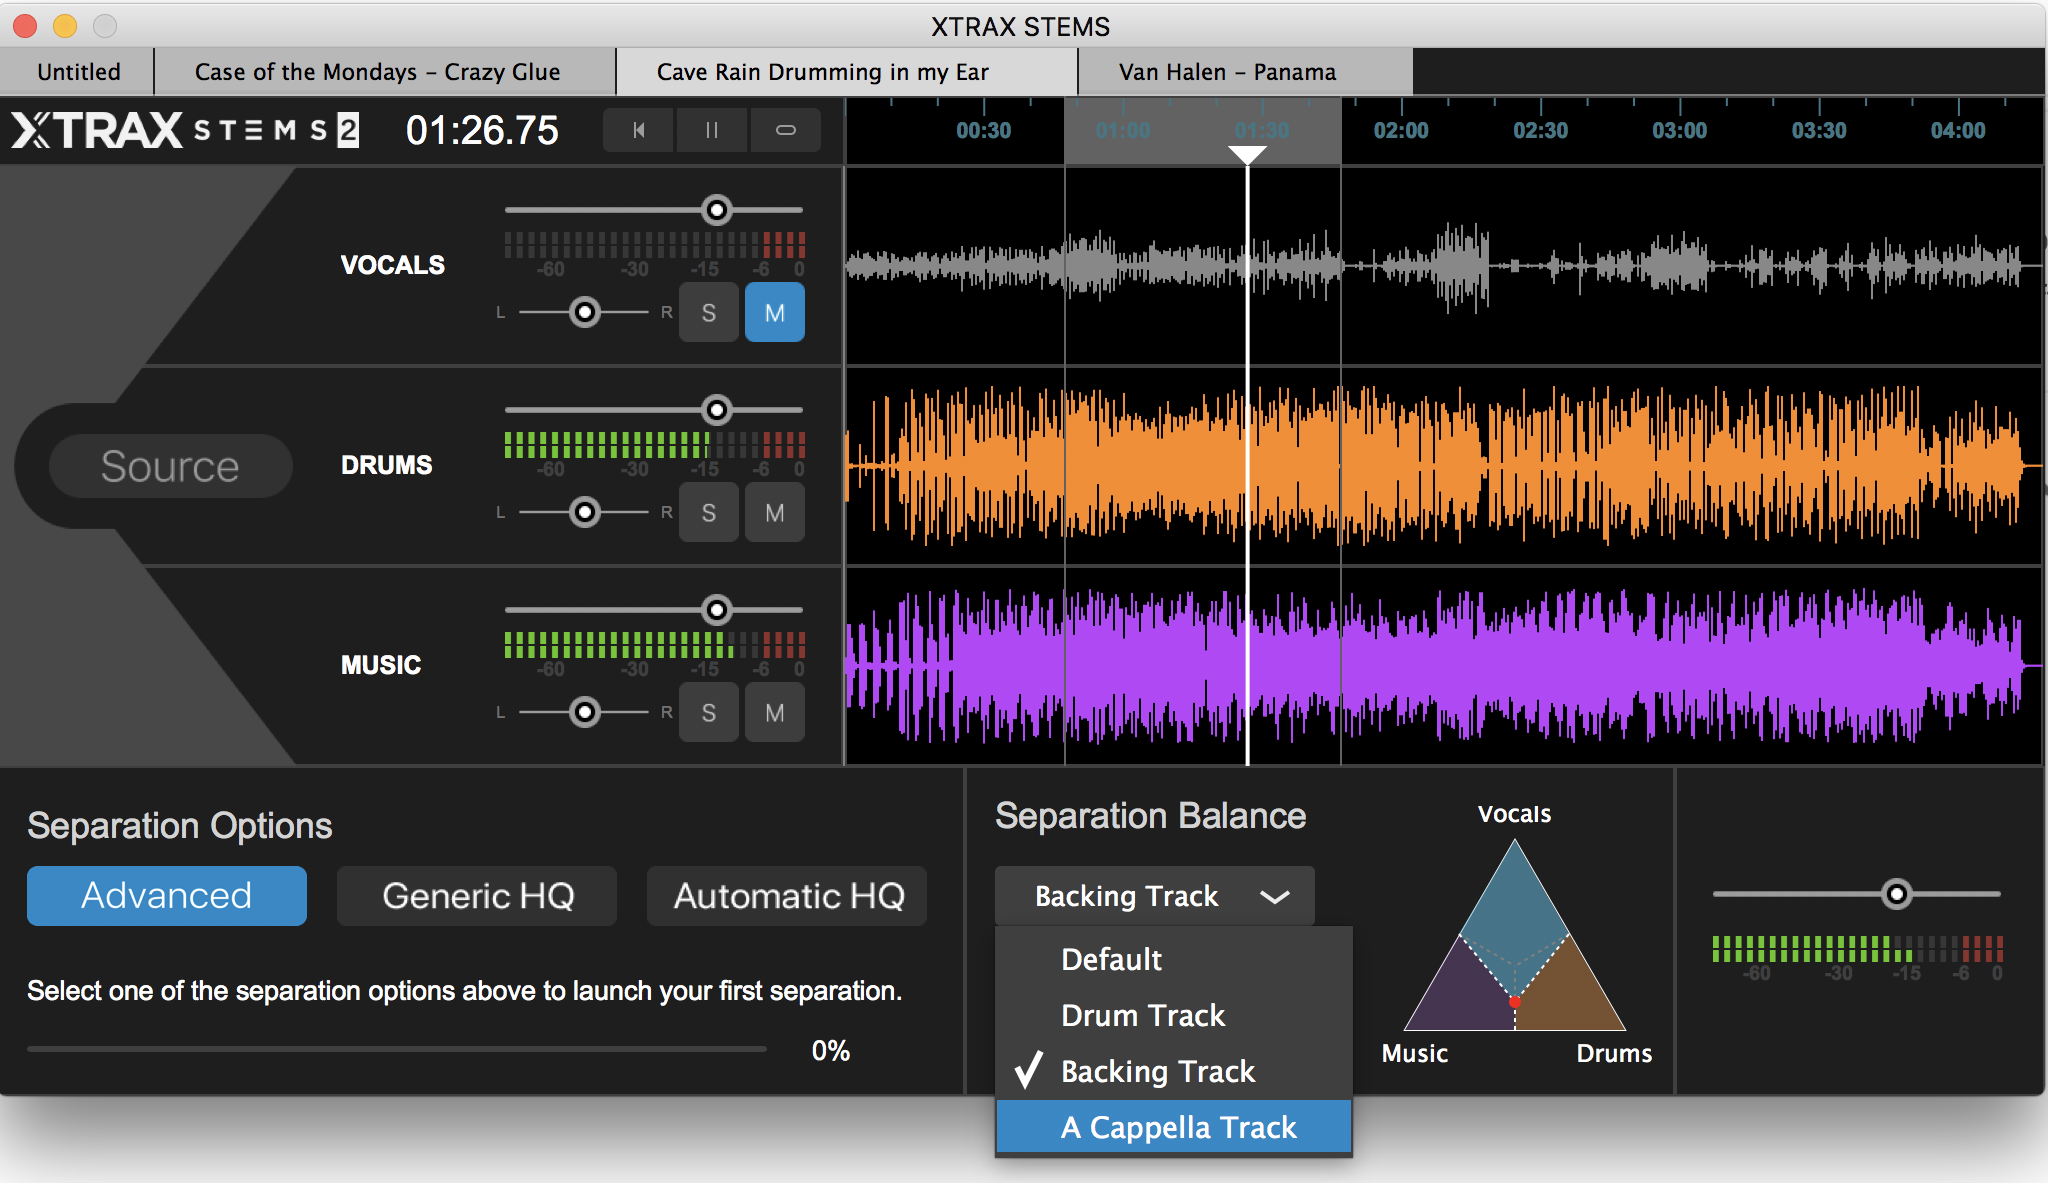Pause playback with the pause icon
The width and height of the screenshot is (2048, 1183).
(x=711, y=130)
